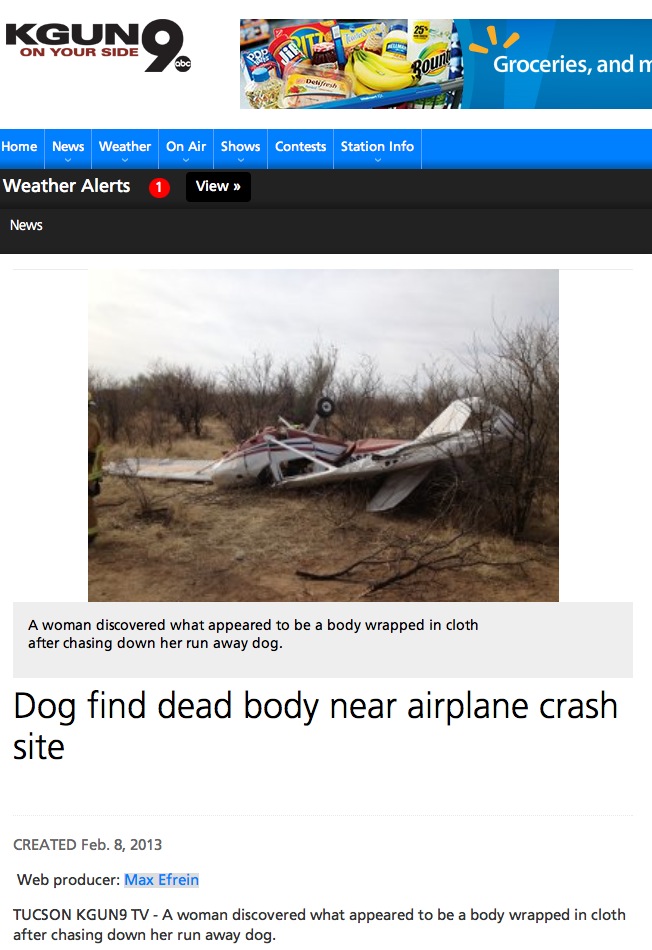Go to the Home page
The image size is (652, 950).
click(x=19, y=147)
